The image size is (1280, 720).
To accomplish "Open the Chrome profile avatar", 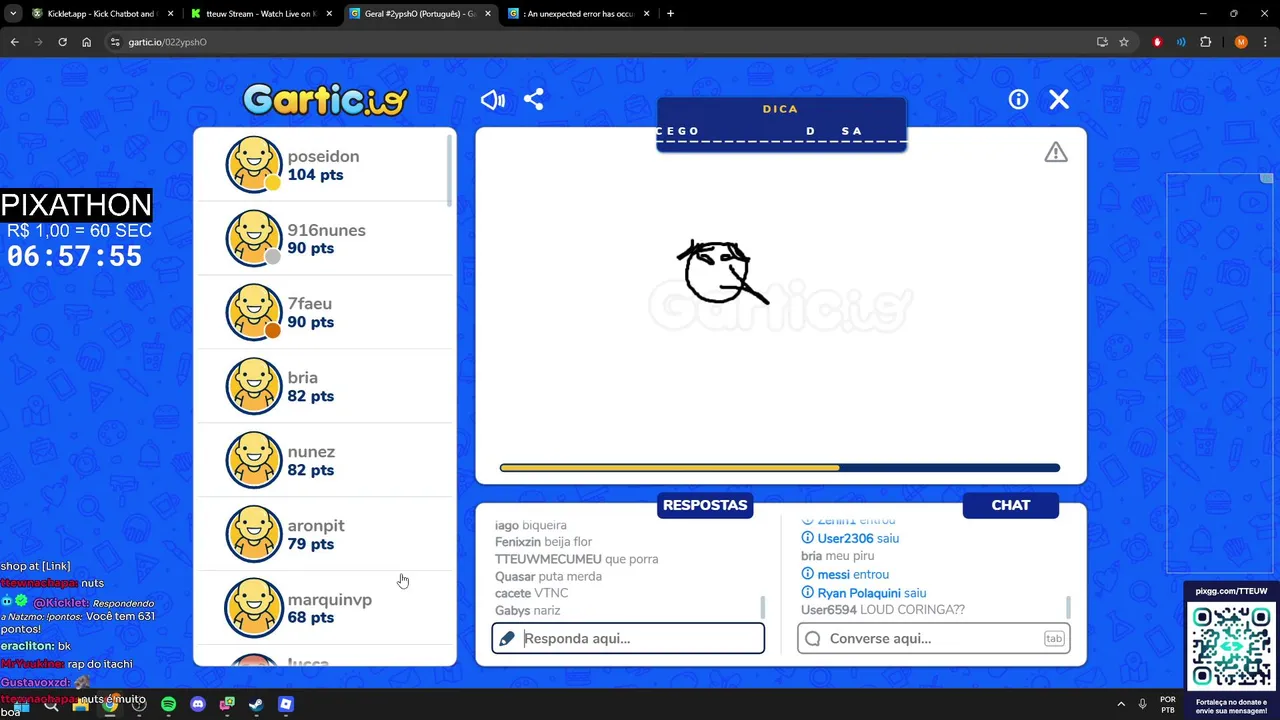I will pyautogui.click(x=1241, y=42).
